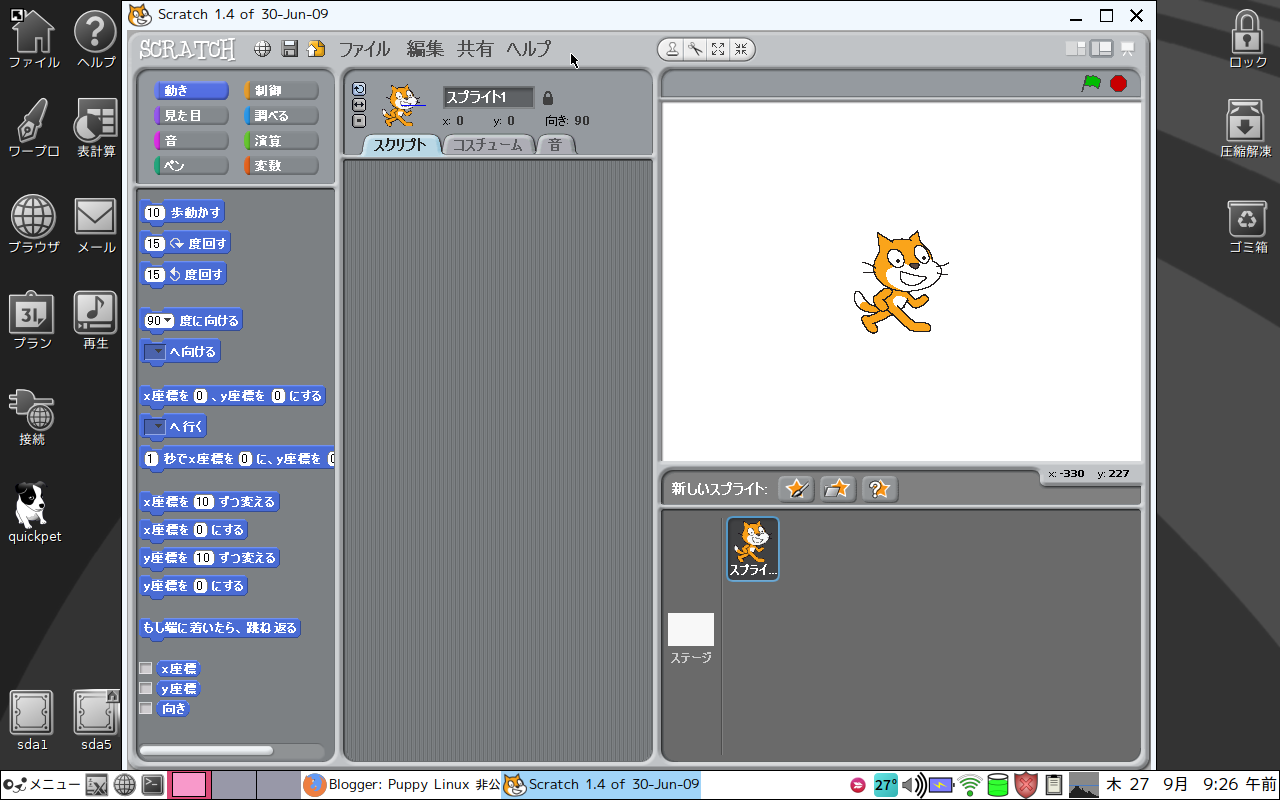Click the ロック lock-screen desktop icon
The width and height of the screenshot is (1280, 800).
[x=1247, y=39]
